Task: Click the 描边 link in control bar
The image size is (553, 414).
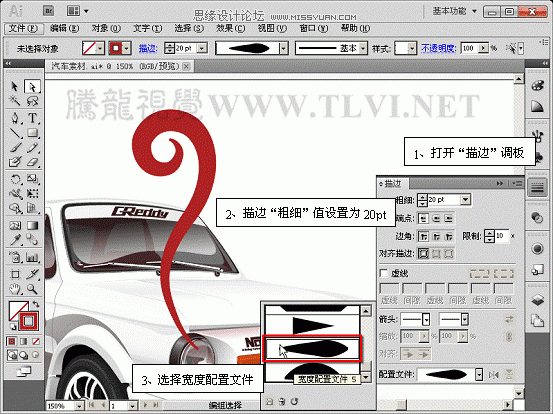Action: pyautogui.click(x=148, y=48)
